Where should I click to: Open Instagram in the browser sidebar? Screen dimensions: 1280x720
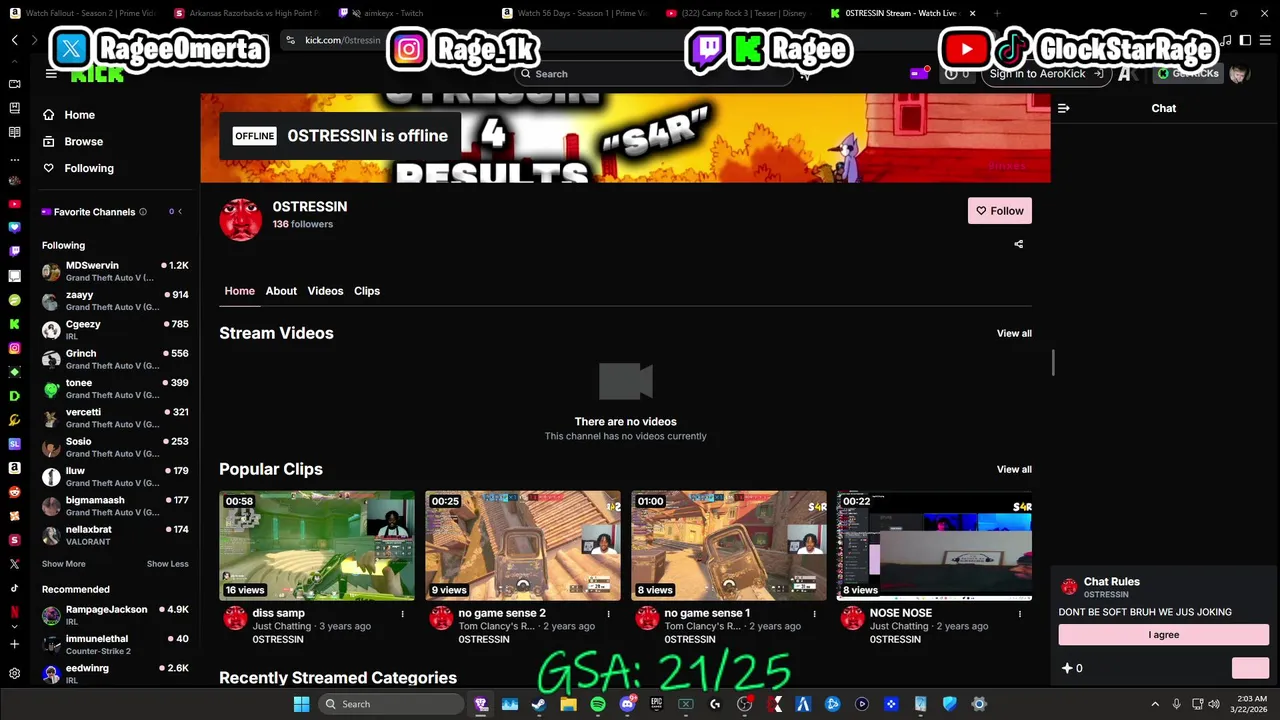[14, 348]
